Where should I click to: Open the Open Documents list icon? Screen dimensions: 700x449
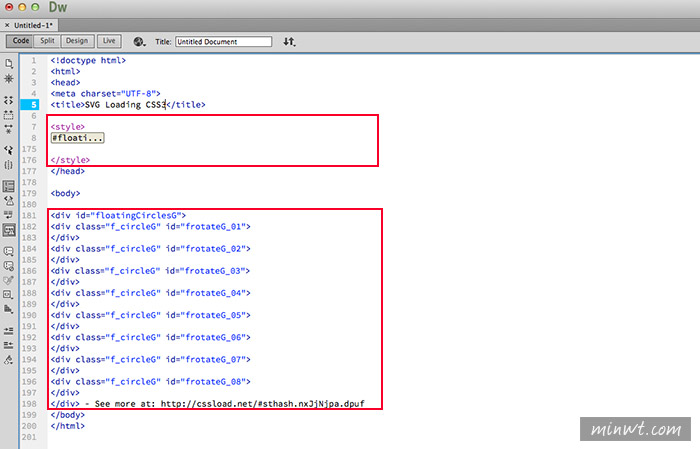[x=9, y=62]
